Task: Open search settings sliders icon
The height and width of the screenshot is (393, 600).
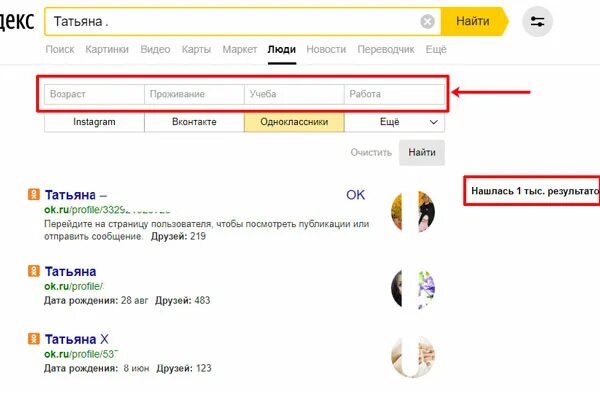Action: 537,21
